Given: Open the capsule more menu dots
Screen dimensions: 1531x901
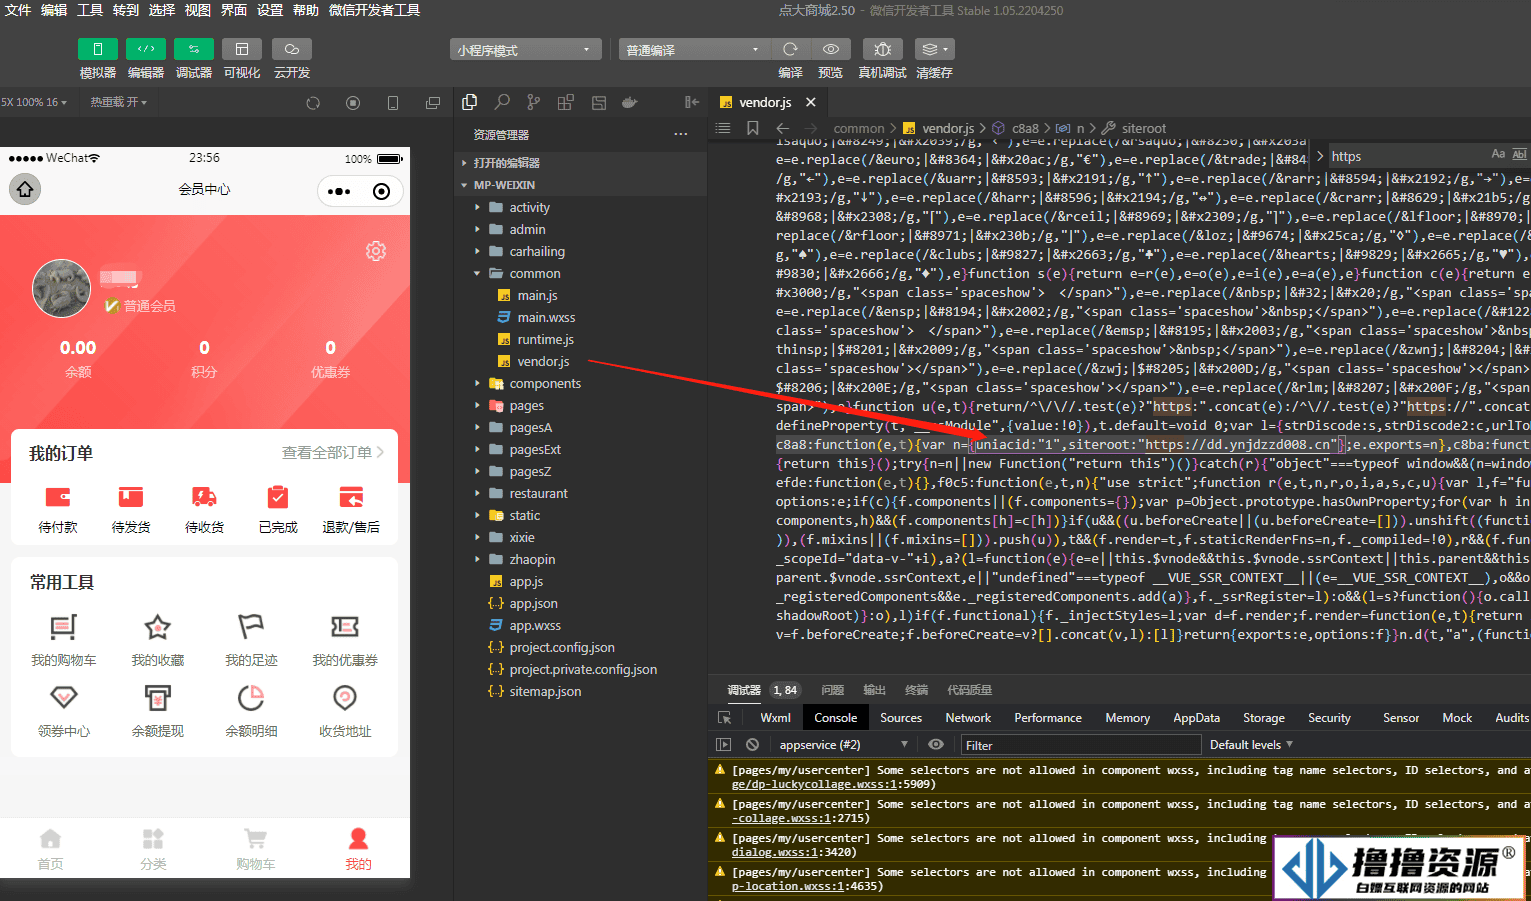Looking at the screenshot, I should click(x=339, y=191).
